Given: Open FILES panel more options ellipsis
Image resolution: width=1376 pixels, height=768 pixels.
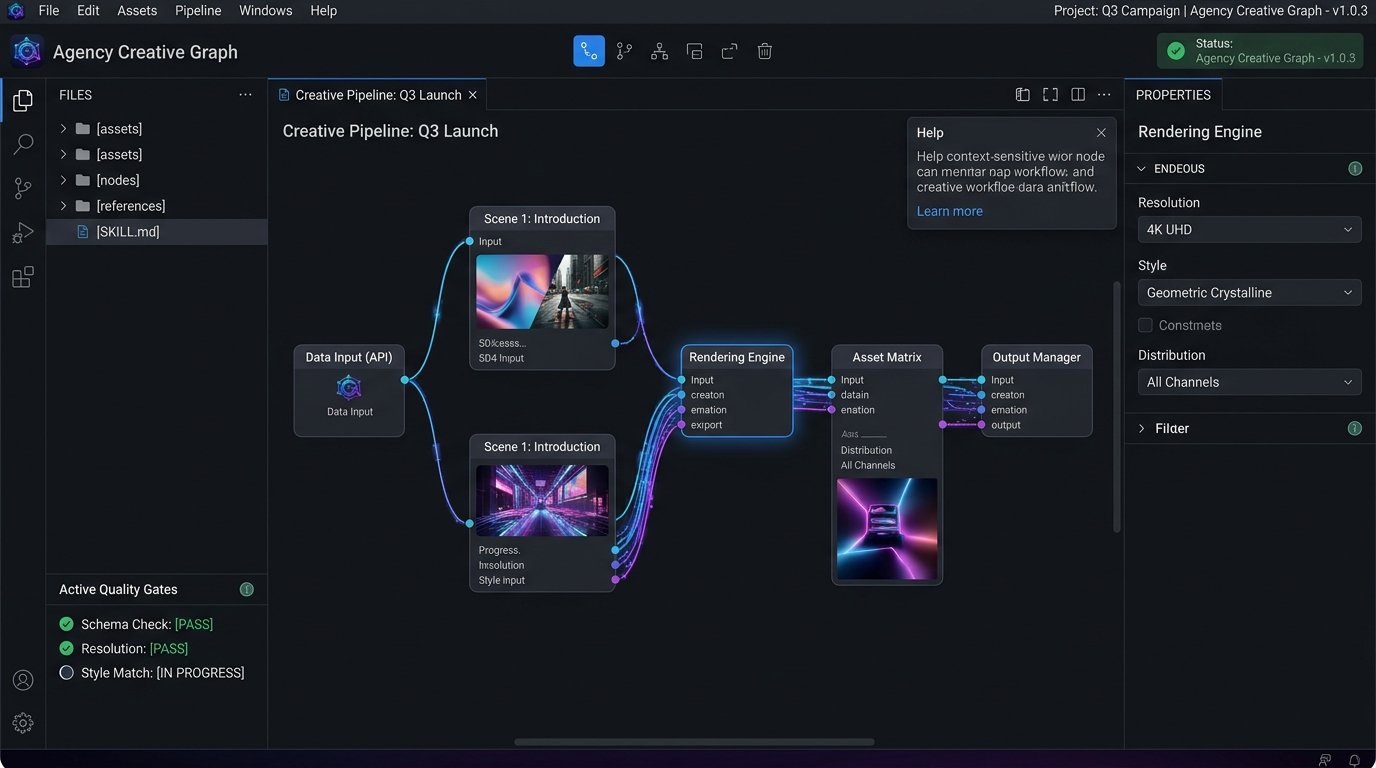Looking at the screenshot, I should (245, 95).
